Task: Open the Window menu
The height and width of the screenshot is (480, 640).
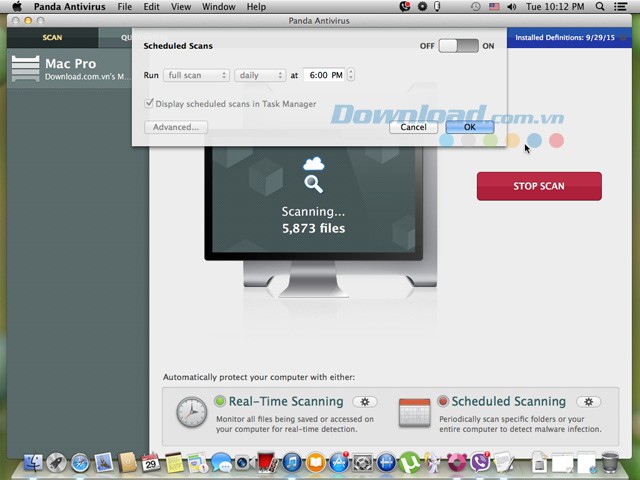Action: pyautogui.click(x=218, y=7)
